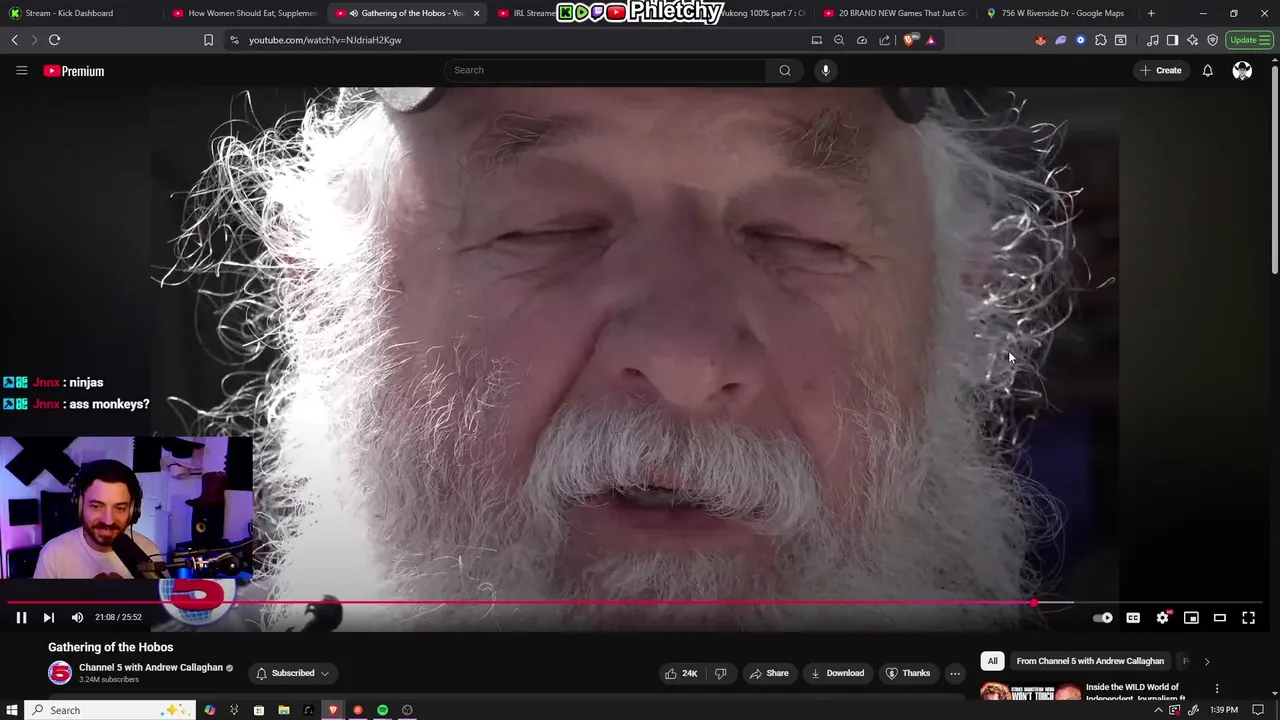The image size is (1280, 720).
Task: Like the video with 24K likes
Action: click(681, 673)
